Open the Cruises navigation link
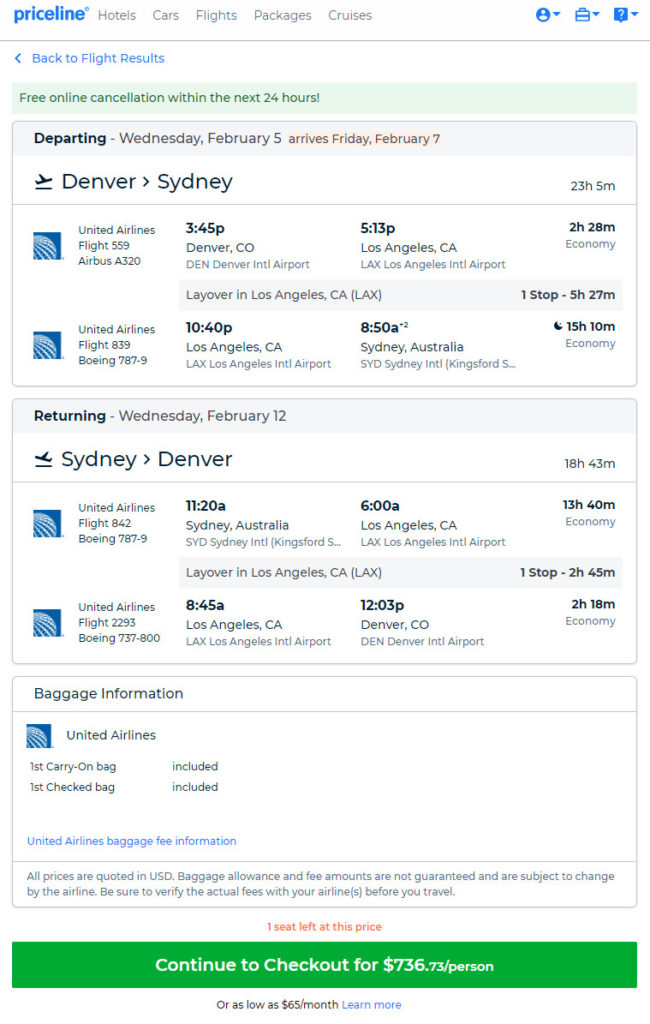The height and width of the screenshot is (1024, 650). coord(350,15)
